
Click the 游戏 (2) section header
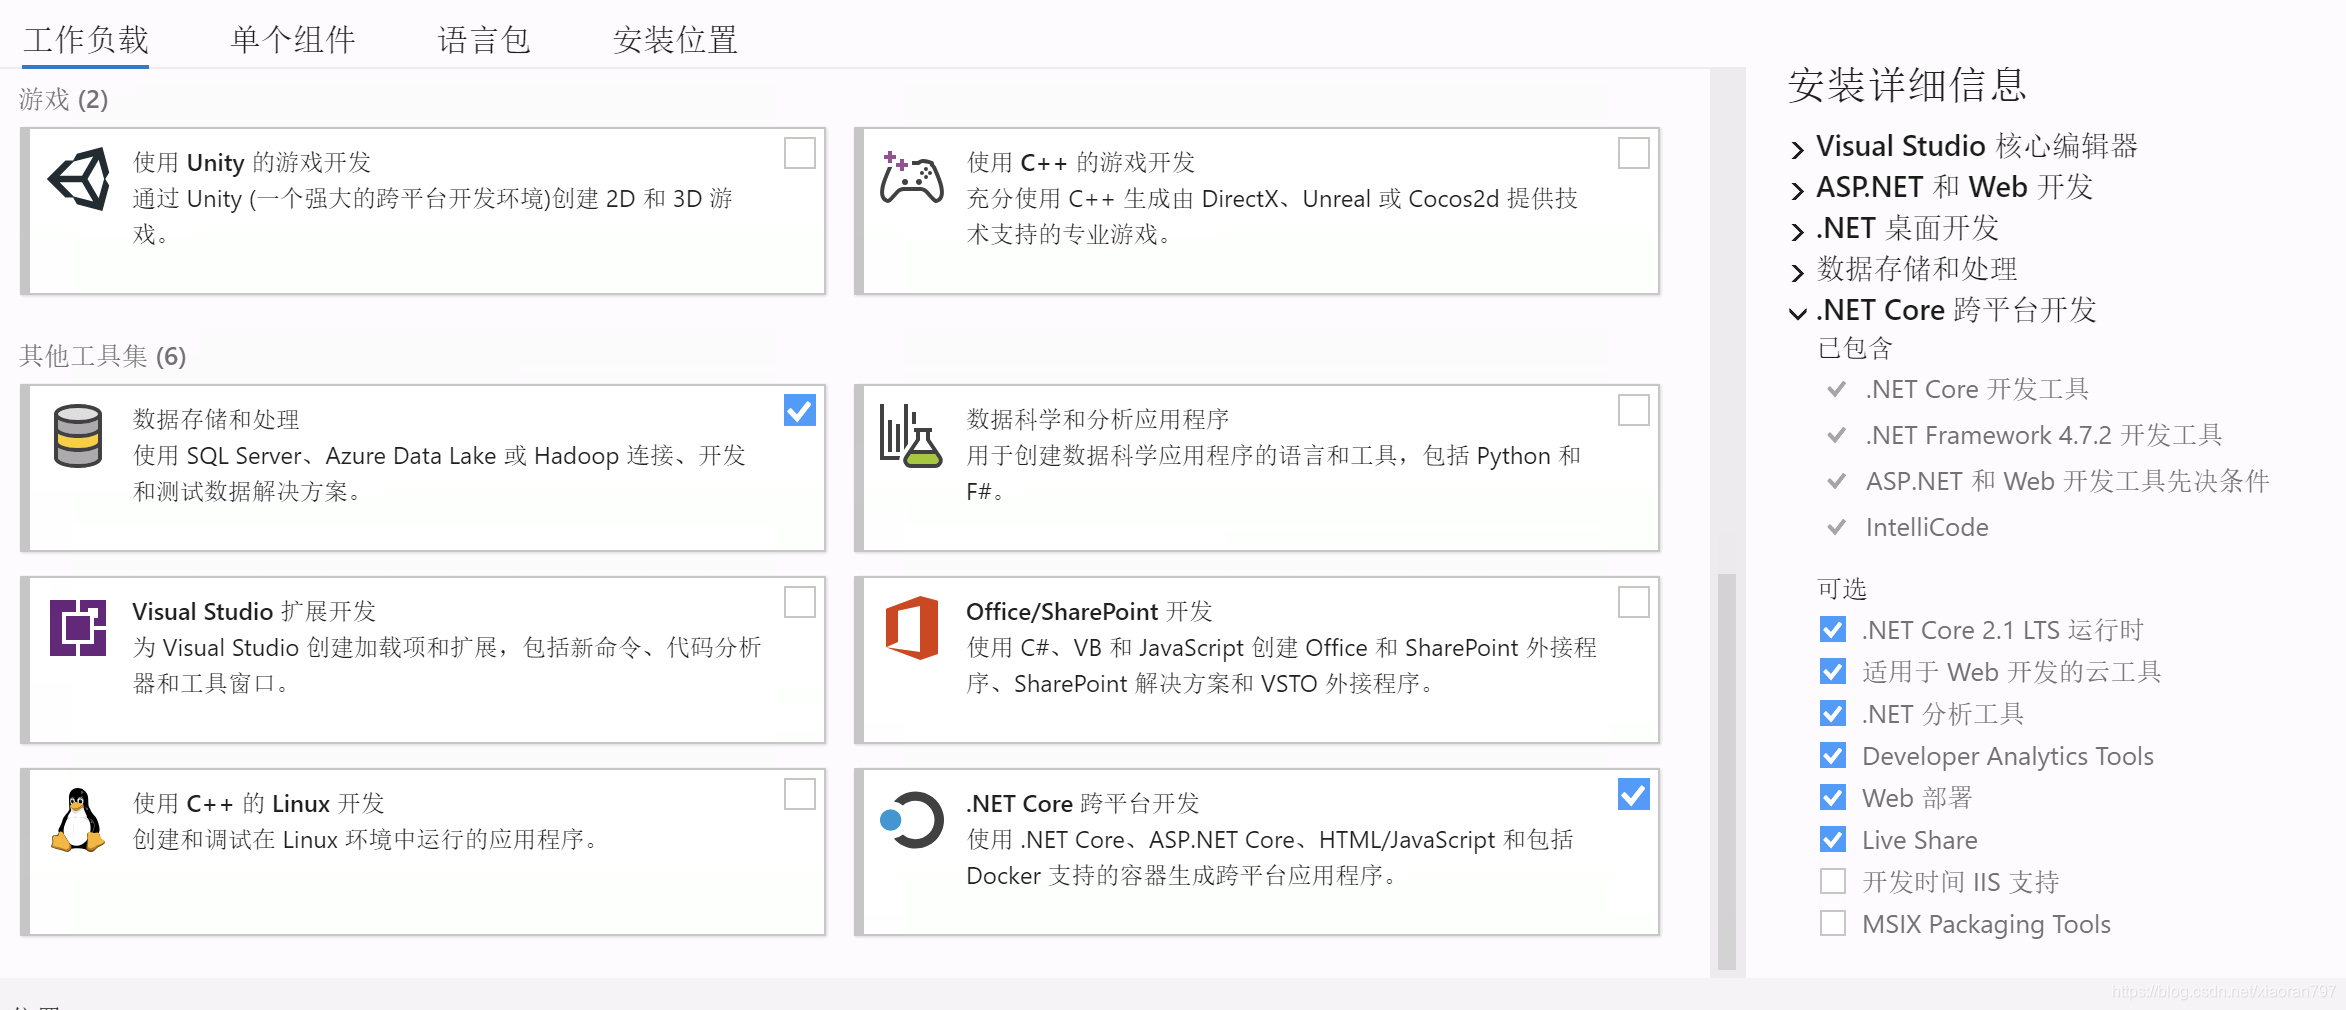click(64, 99)
